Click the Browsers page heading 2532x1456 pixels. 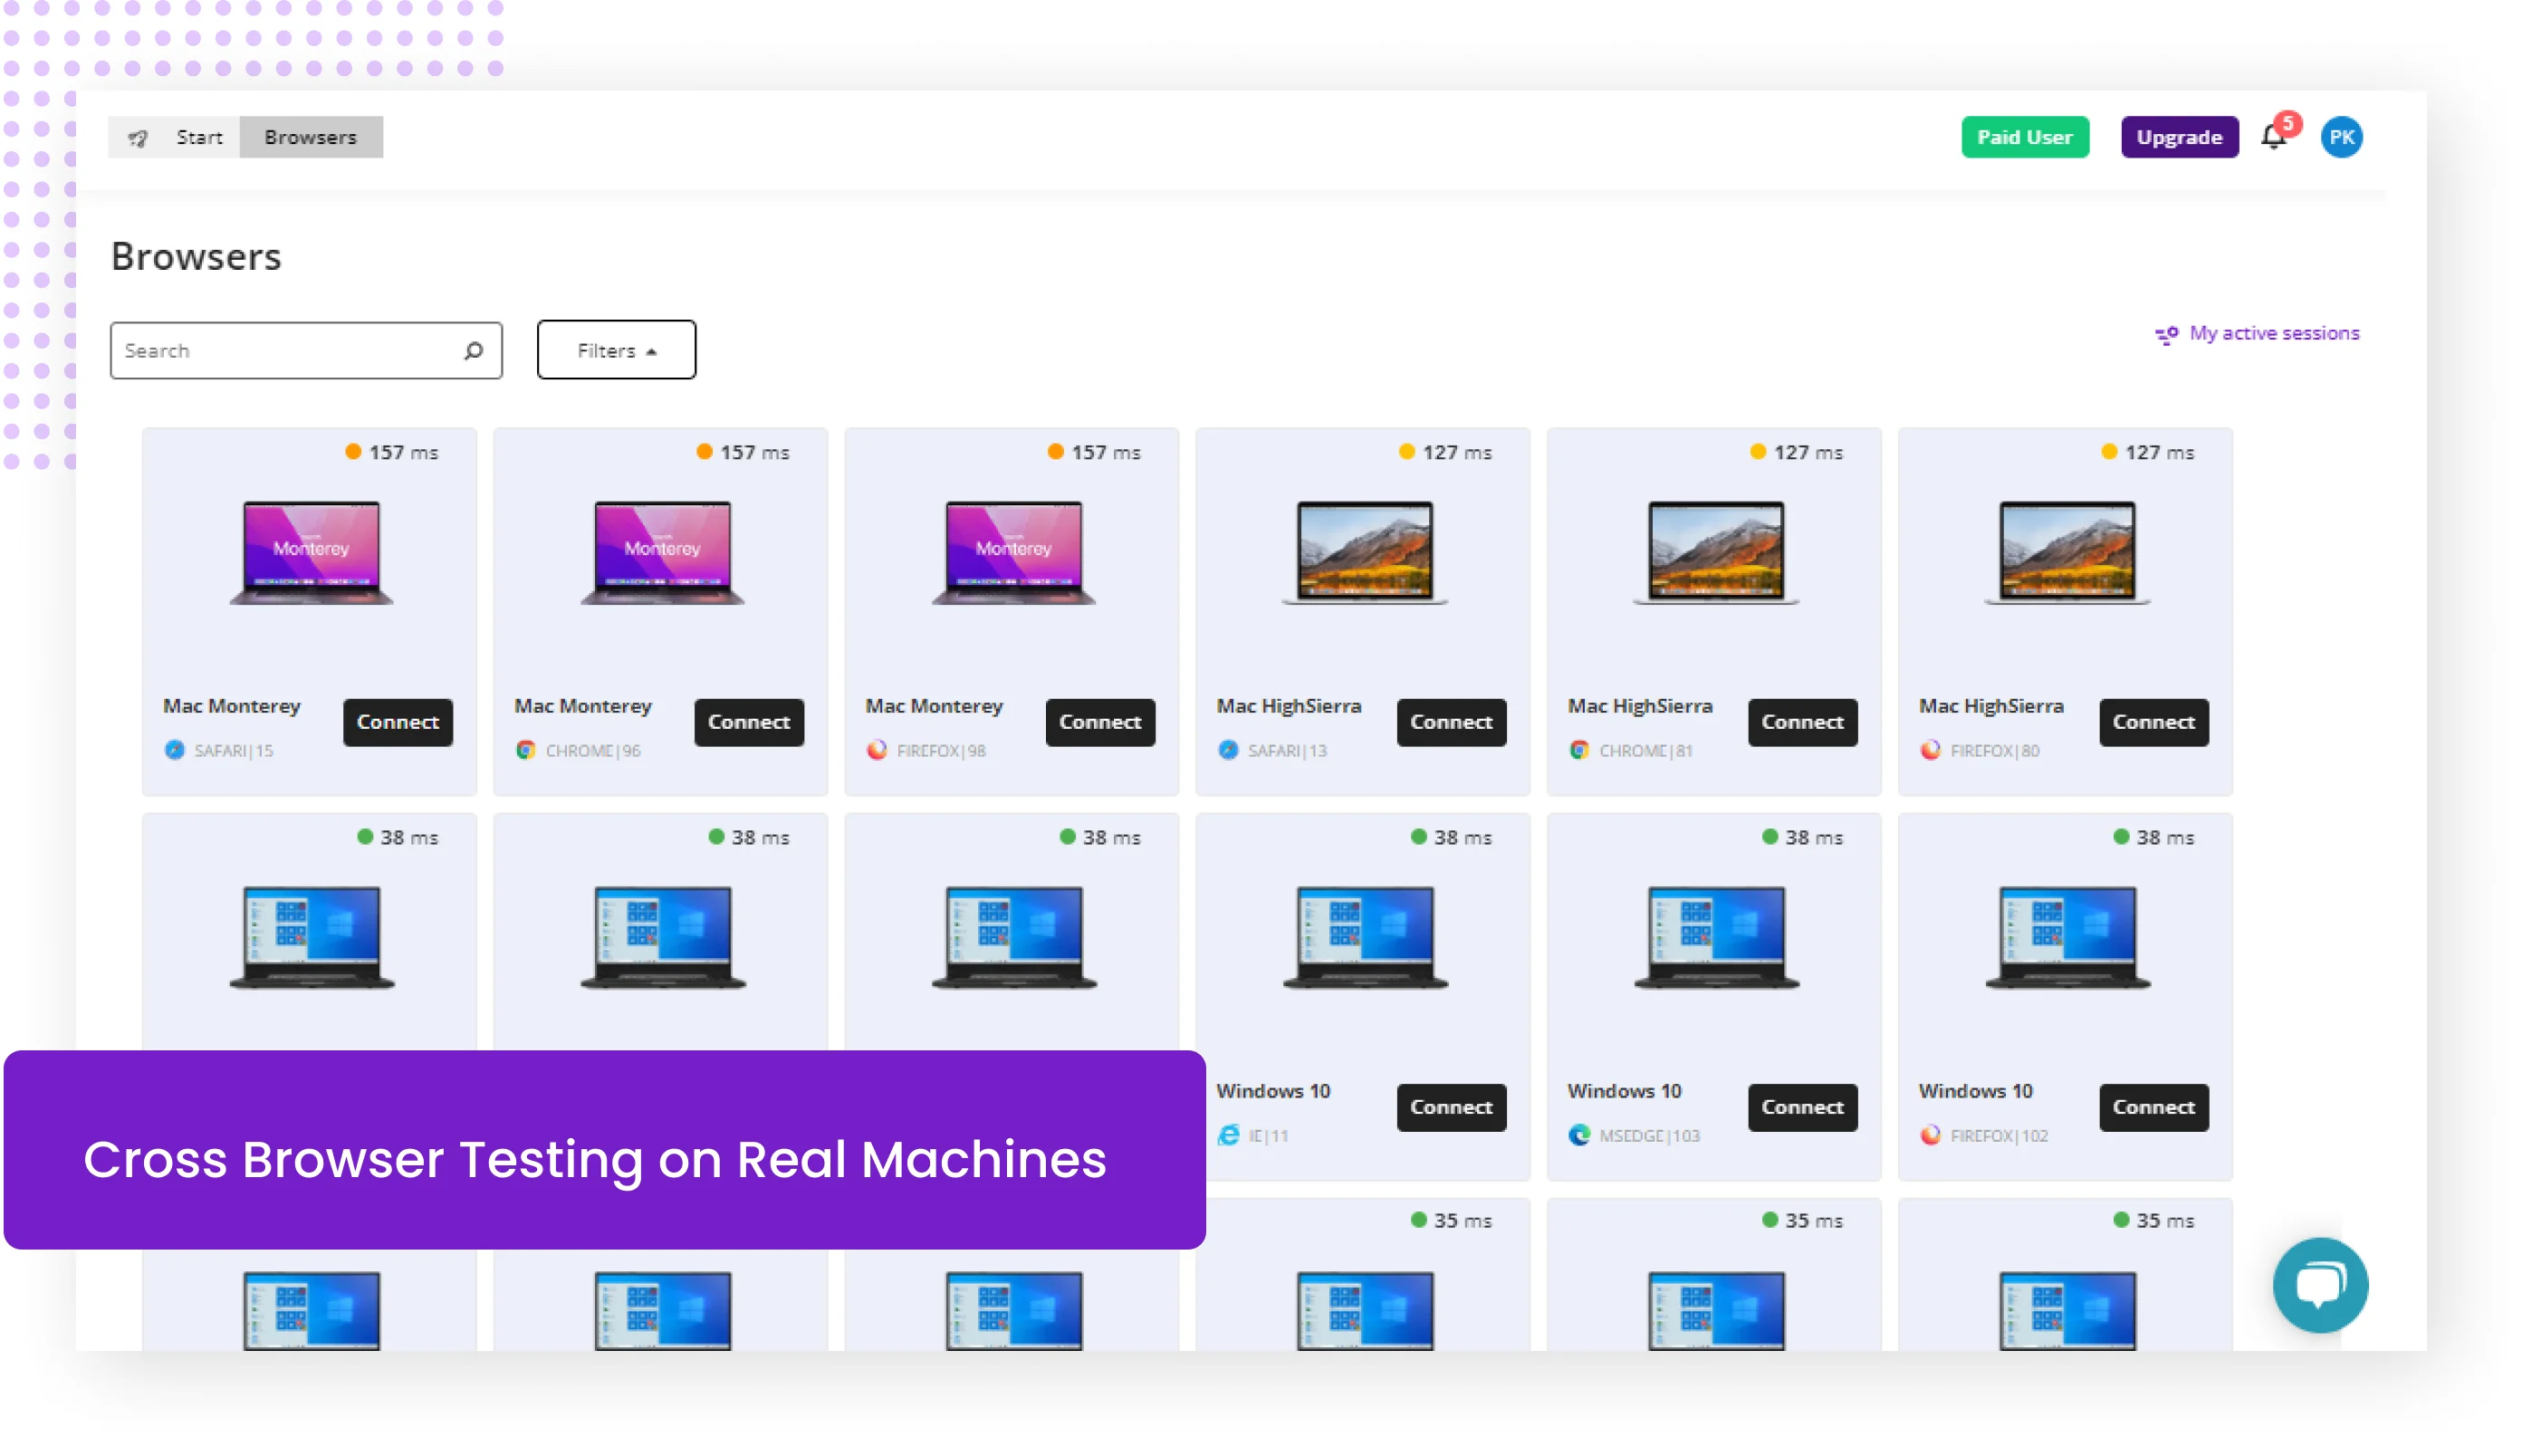pos(196,257)
